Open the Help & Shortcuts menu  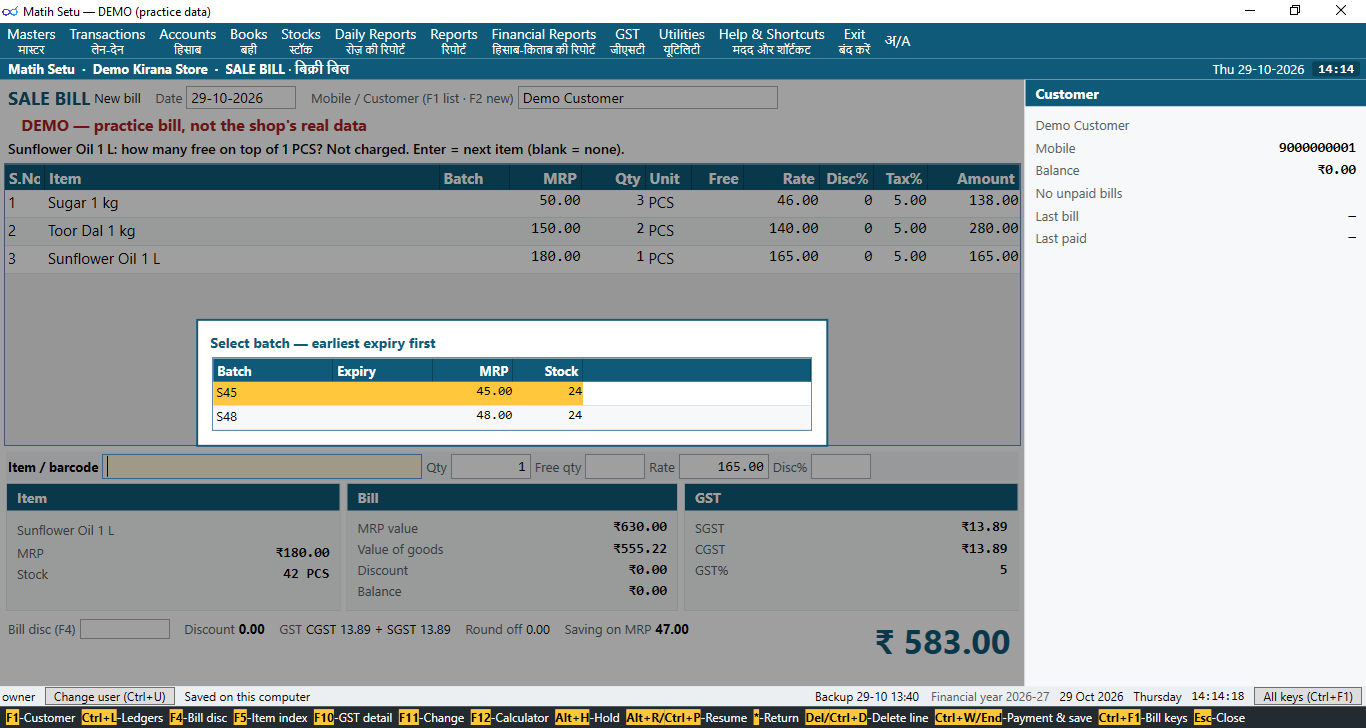point(772,41)
